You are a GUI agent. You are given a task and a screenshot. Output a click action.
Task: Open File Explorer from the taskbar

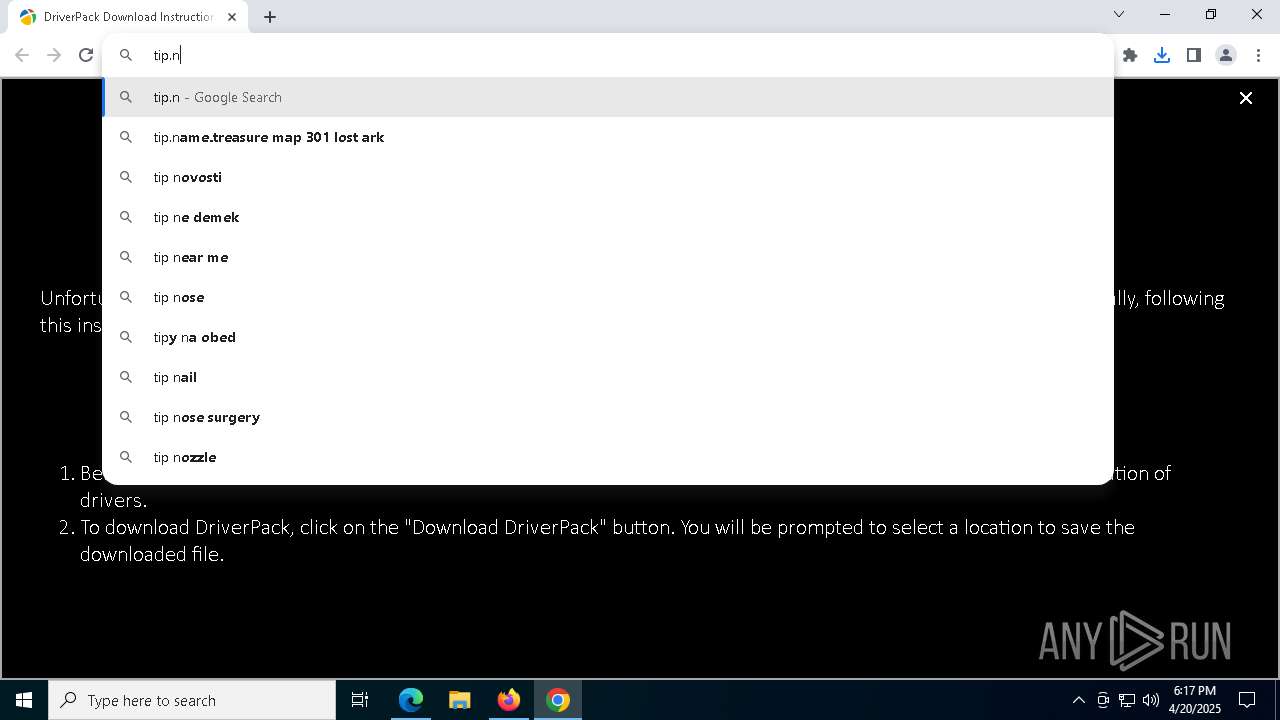[460, 700]
